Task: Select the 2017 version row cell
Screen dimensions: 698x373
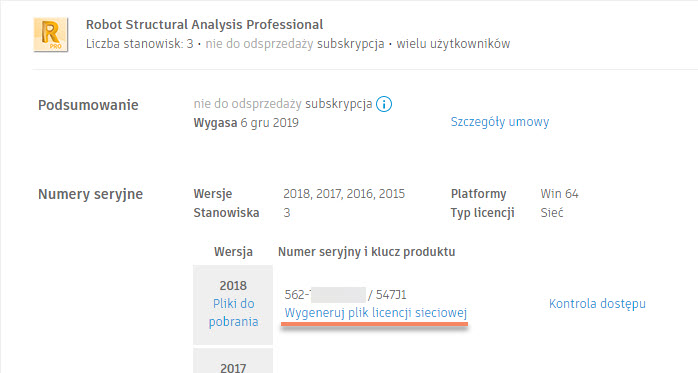Action: click(233, 361)
